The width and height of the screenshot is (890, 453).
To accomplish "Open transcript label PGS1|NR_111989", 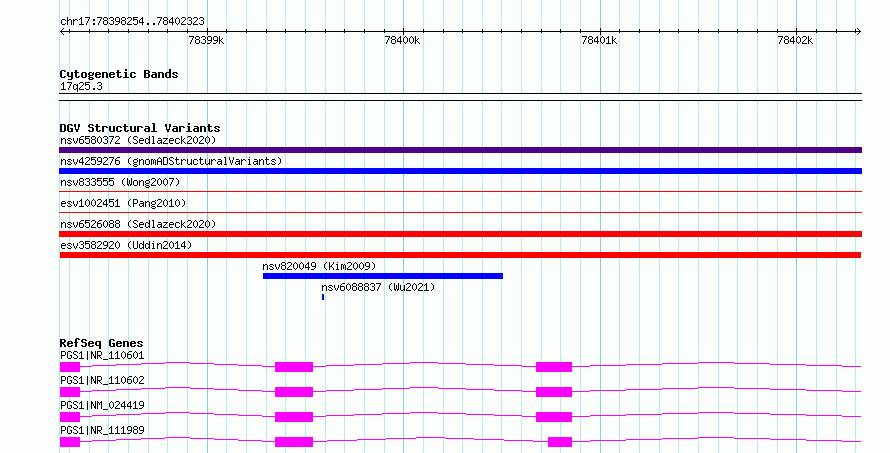I will pos(102,431).
